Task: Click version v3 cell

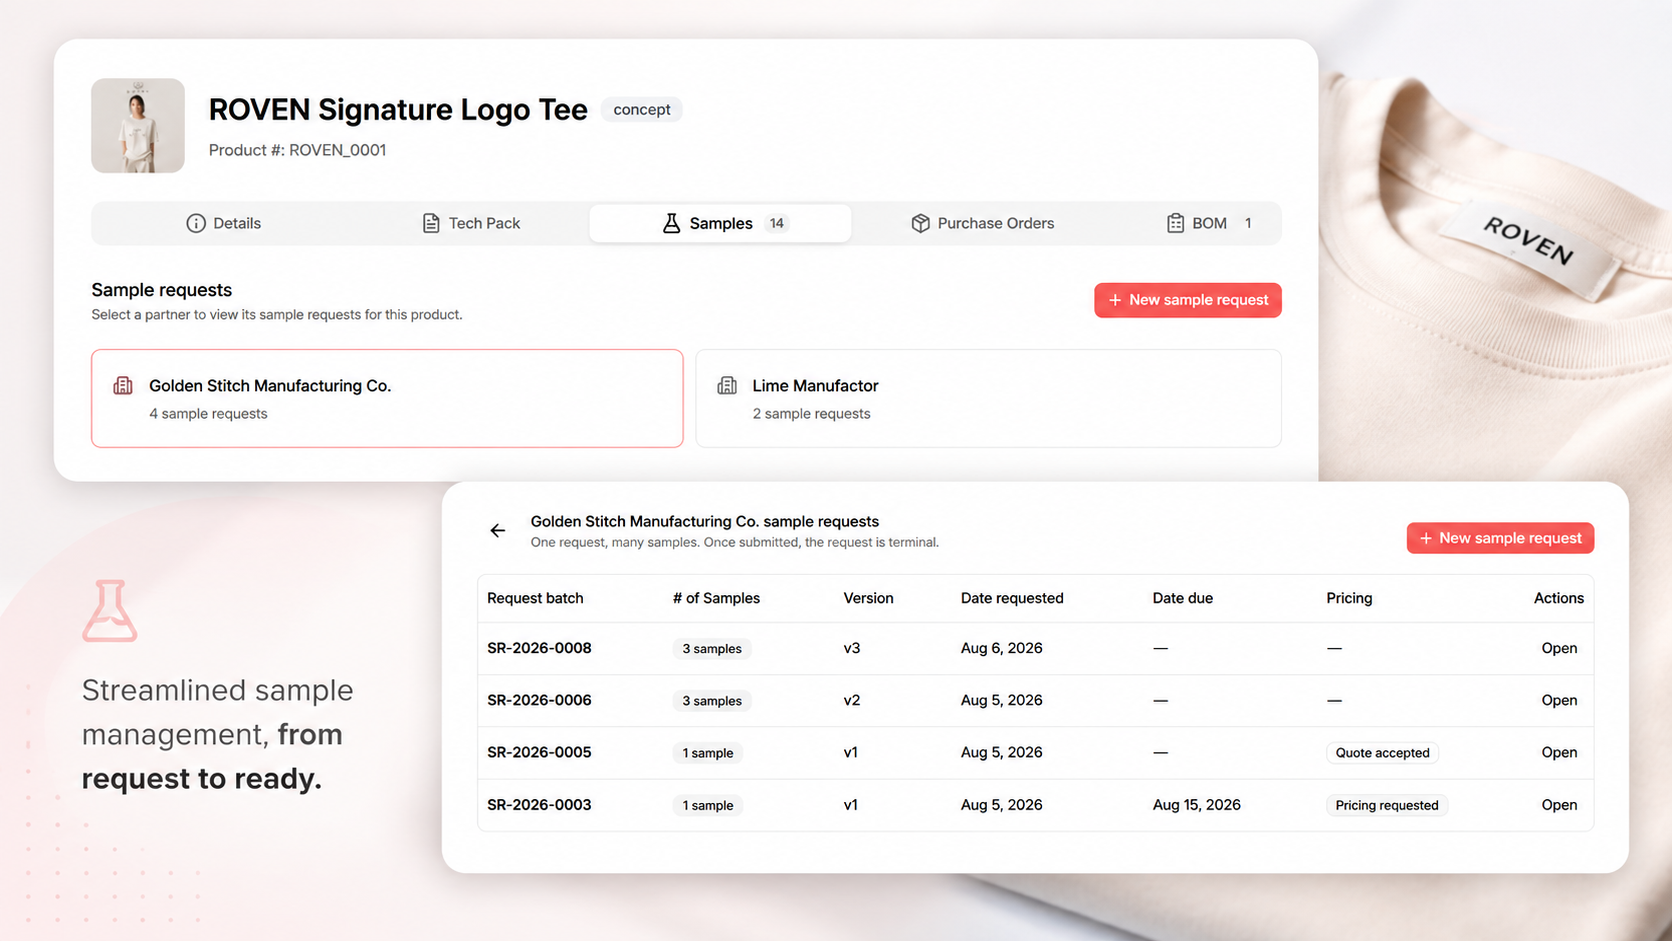Action: 852,648
